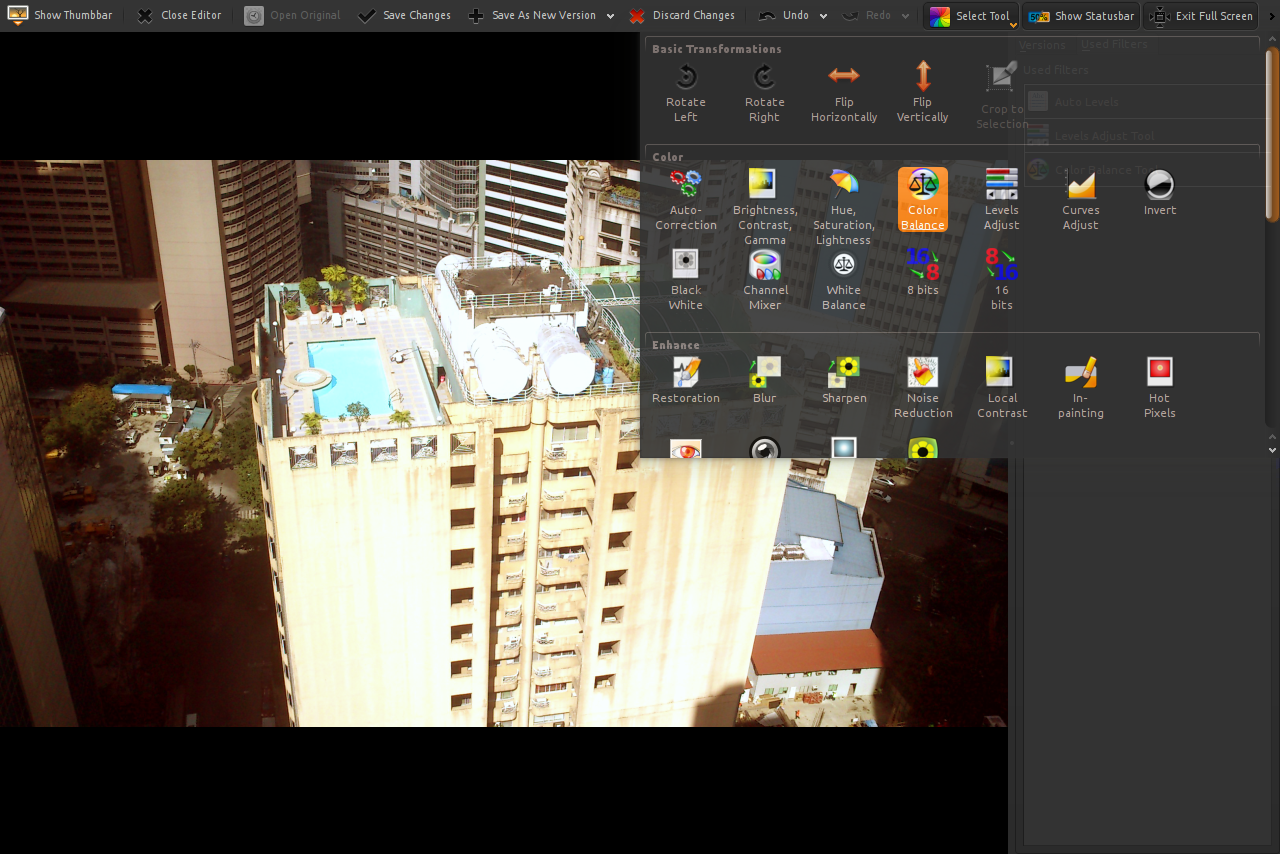
Task: Click Discard Changes
Action: [x=682, y=16]
